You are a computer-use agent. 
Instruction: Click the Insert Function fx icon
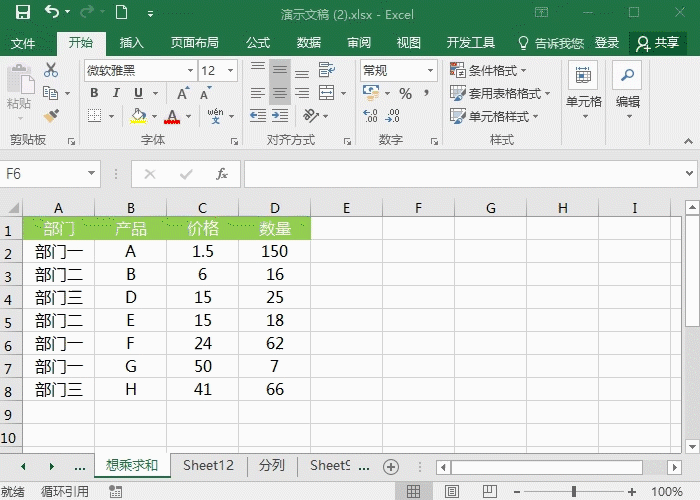(222, 174)
